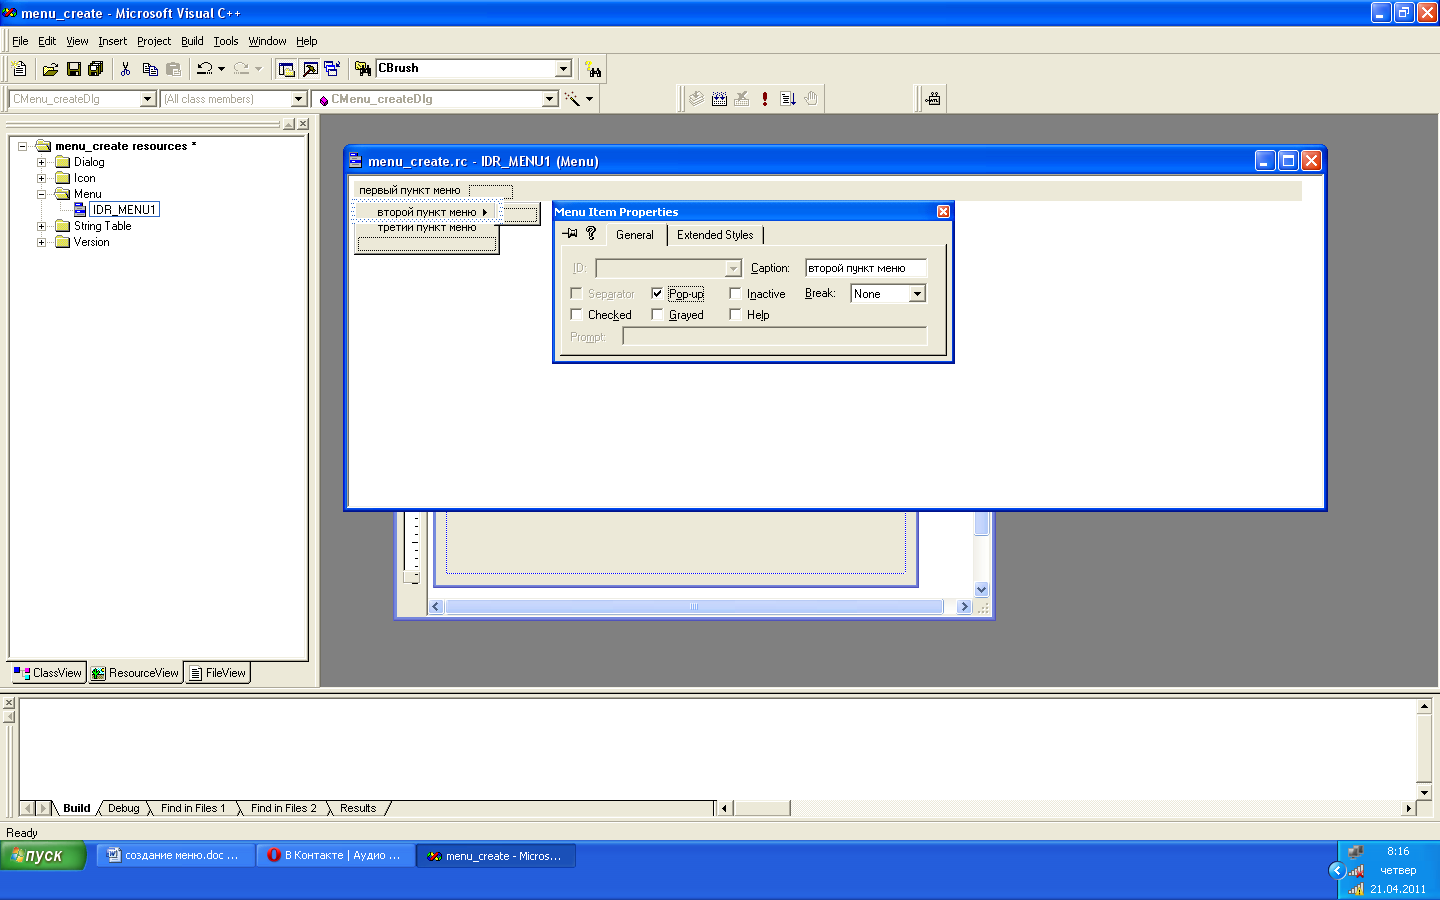Click the Search binoculars icon
The image size is (1440, 900).
[594, 69]
